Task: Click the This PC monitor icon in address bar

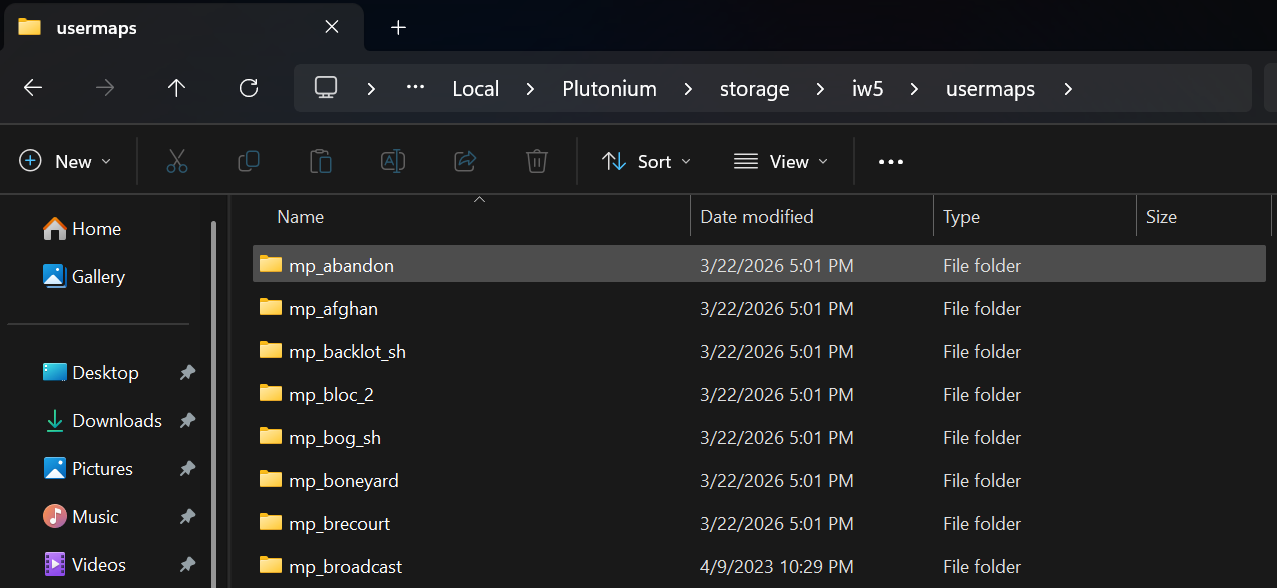Action: pyautogui.click(x=326, y=88)
